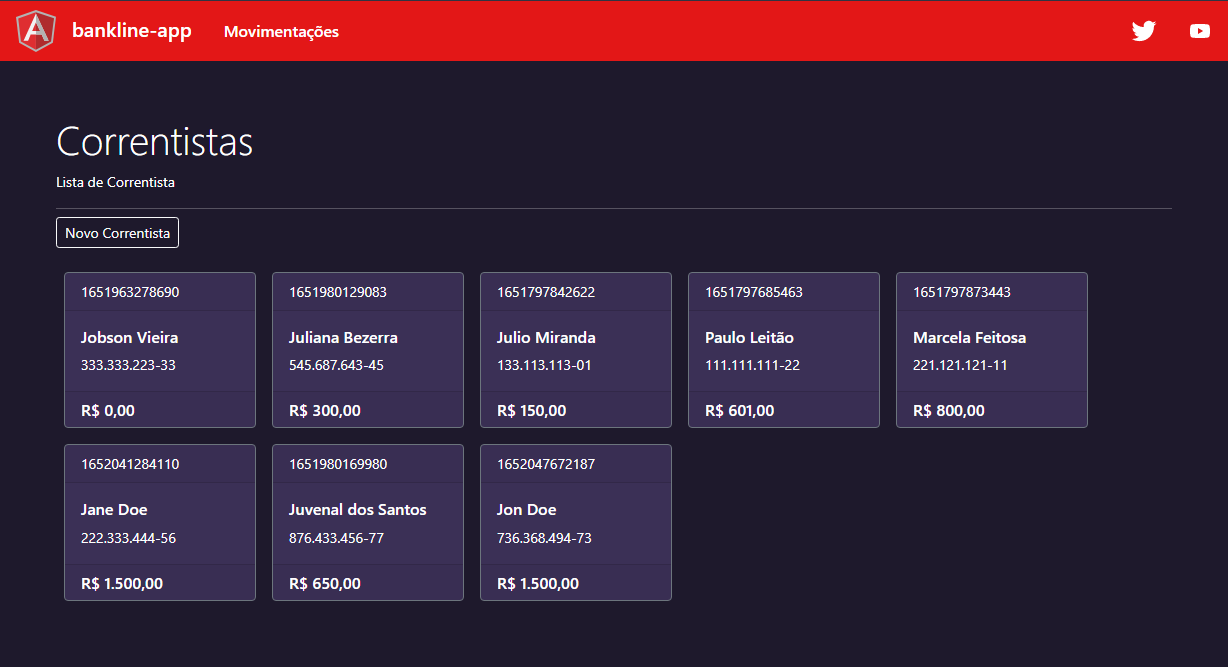Click the balance R$ 300,00
Image resolution: width=1228 pixels, height=667 pixels.
click(325, 410)
